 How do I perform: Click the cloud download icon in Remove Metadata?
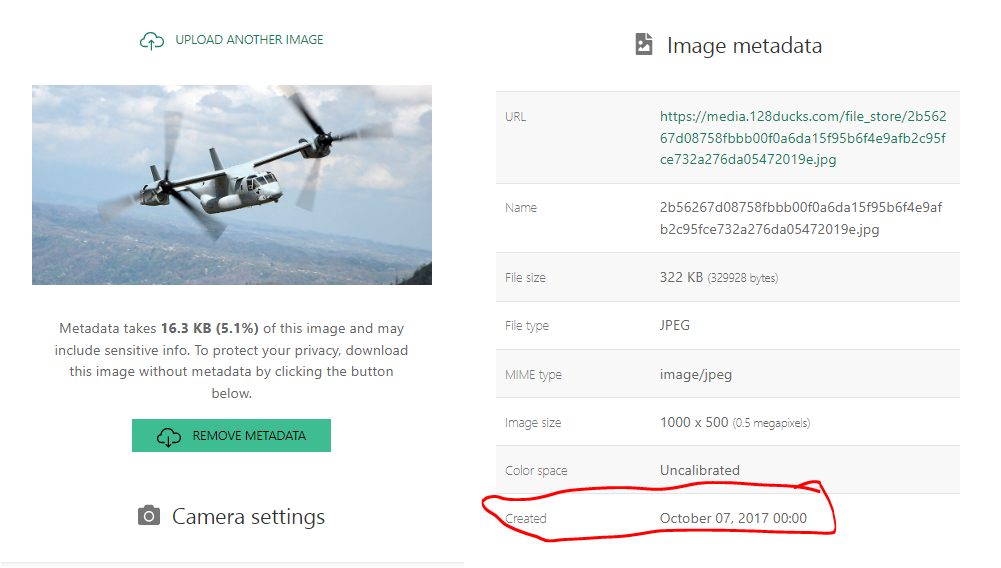(x=169, y=437)
